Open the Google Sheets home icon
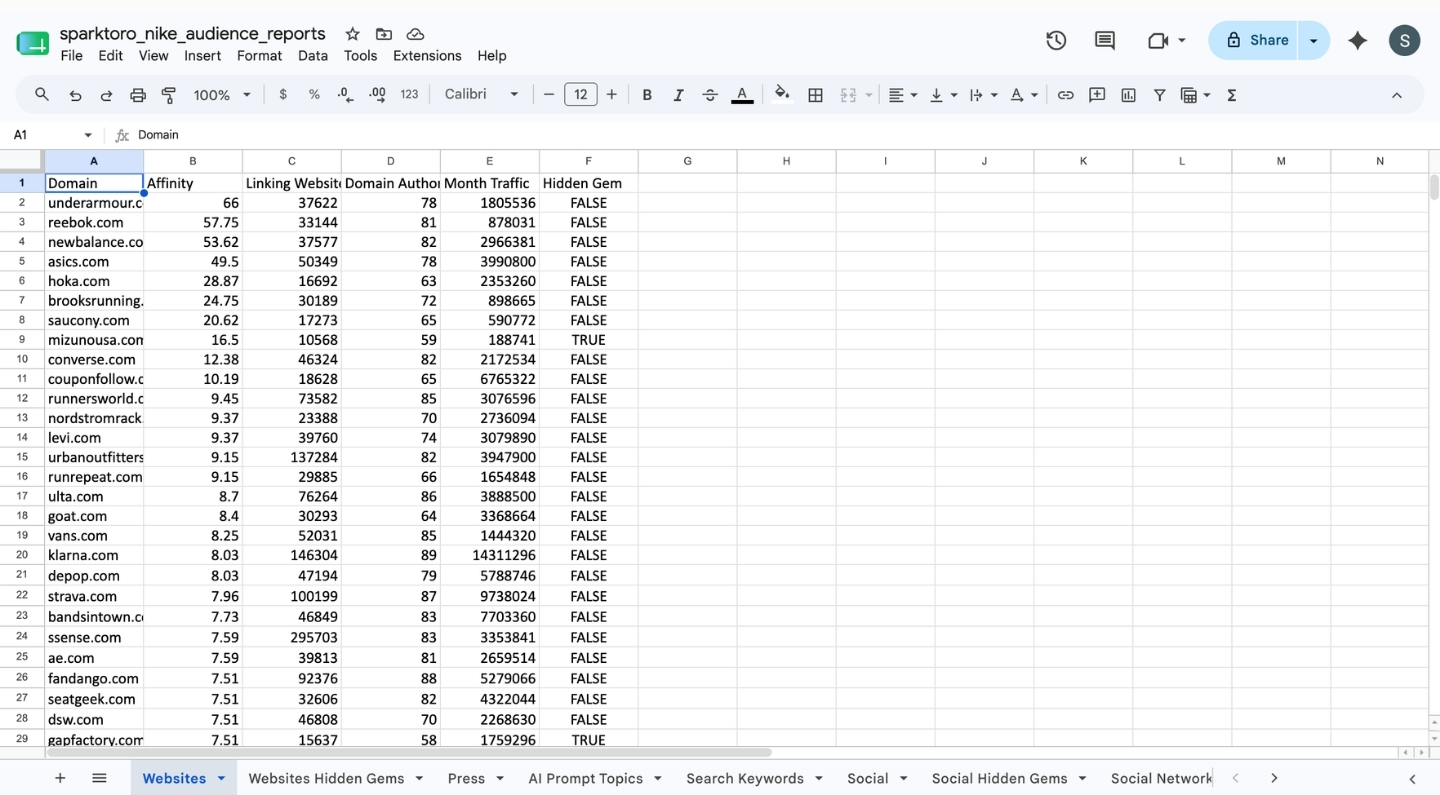 32,42
